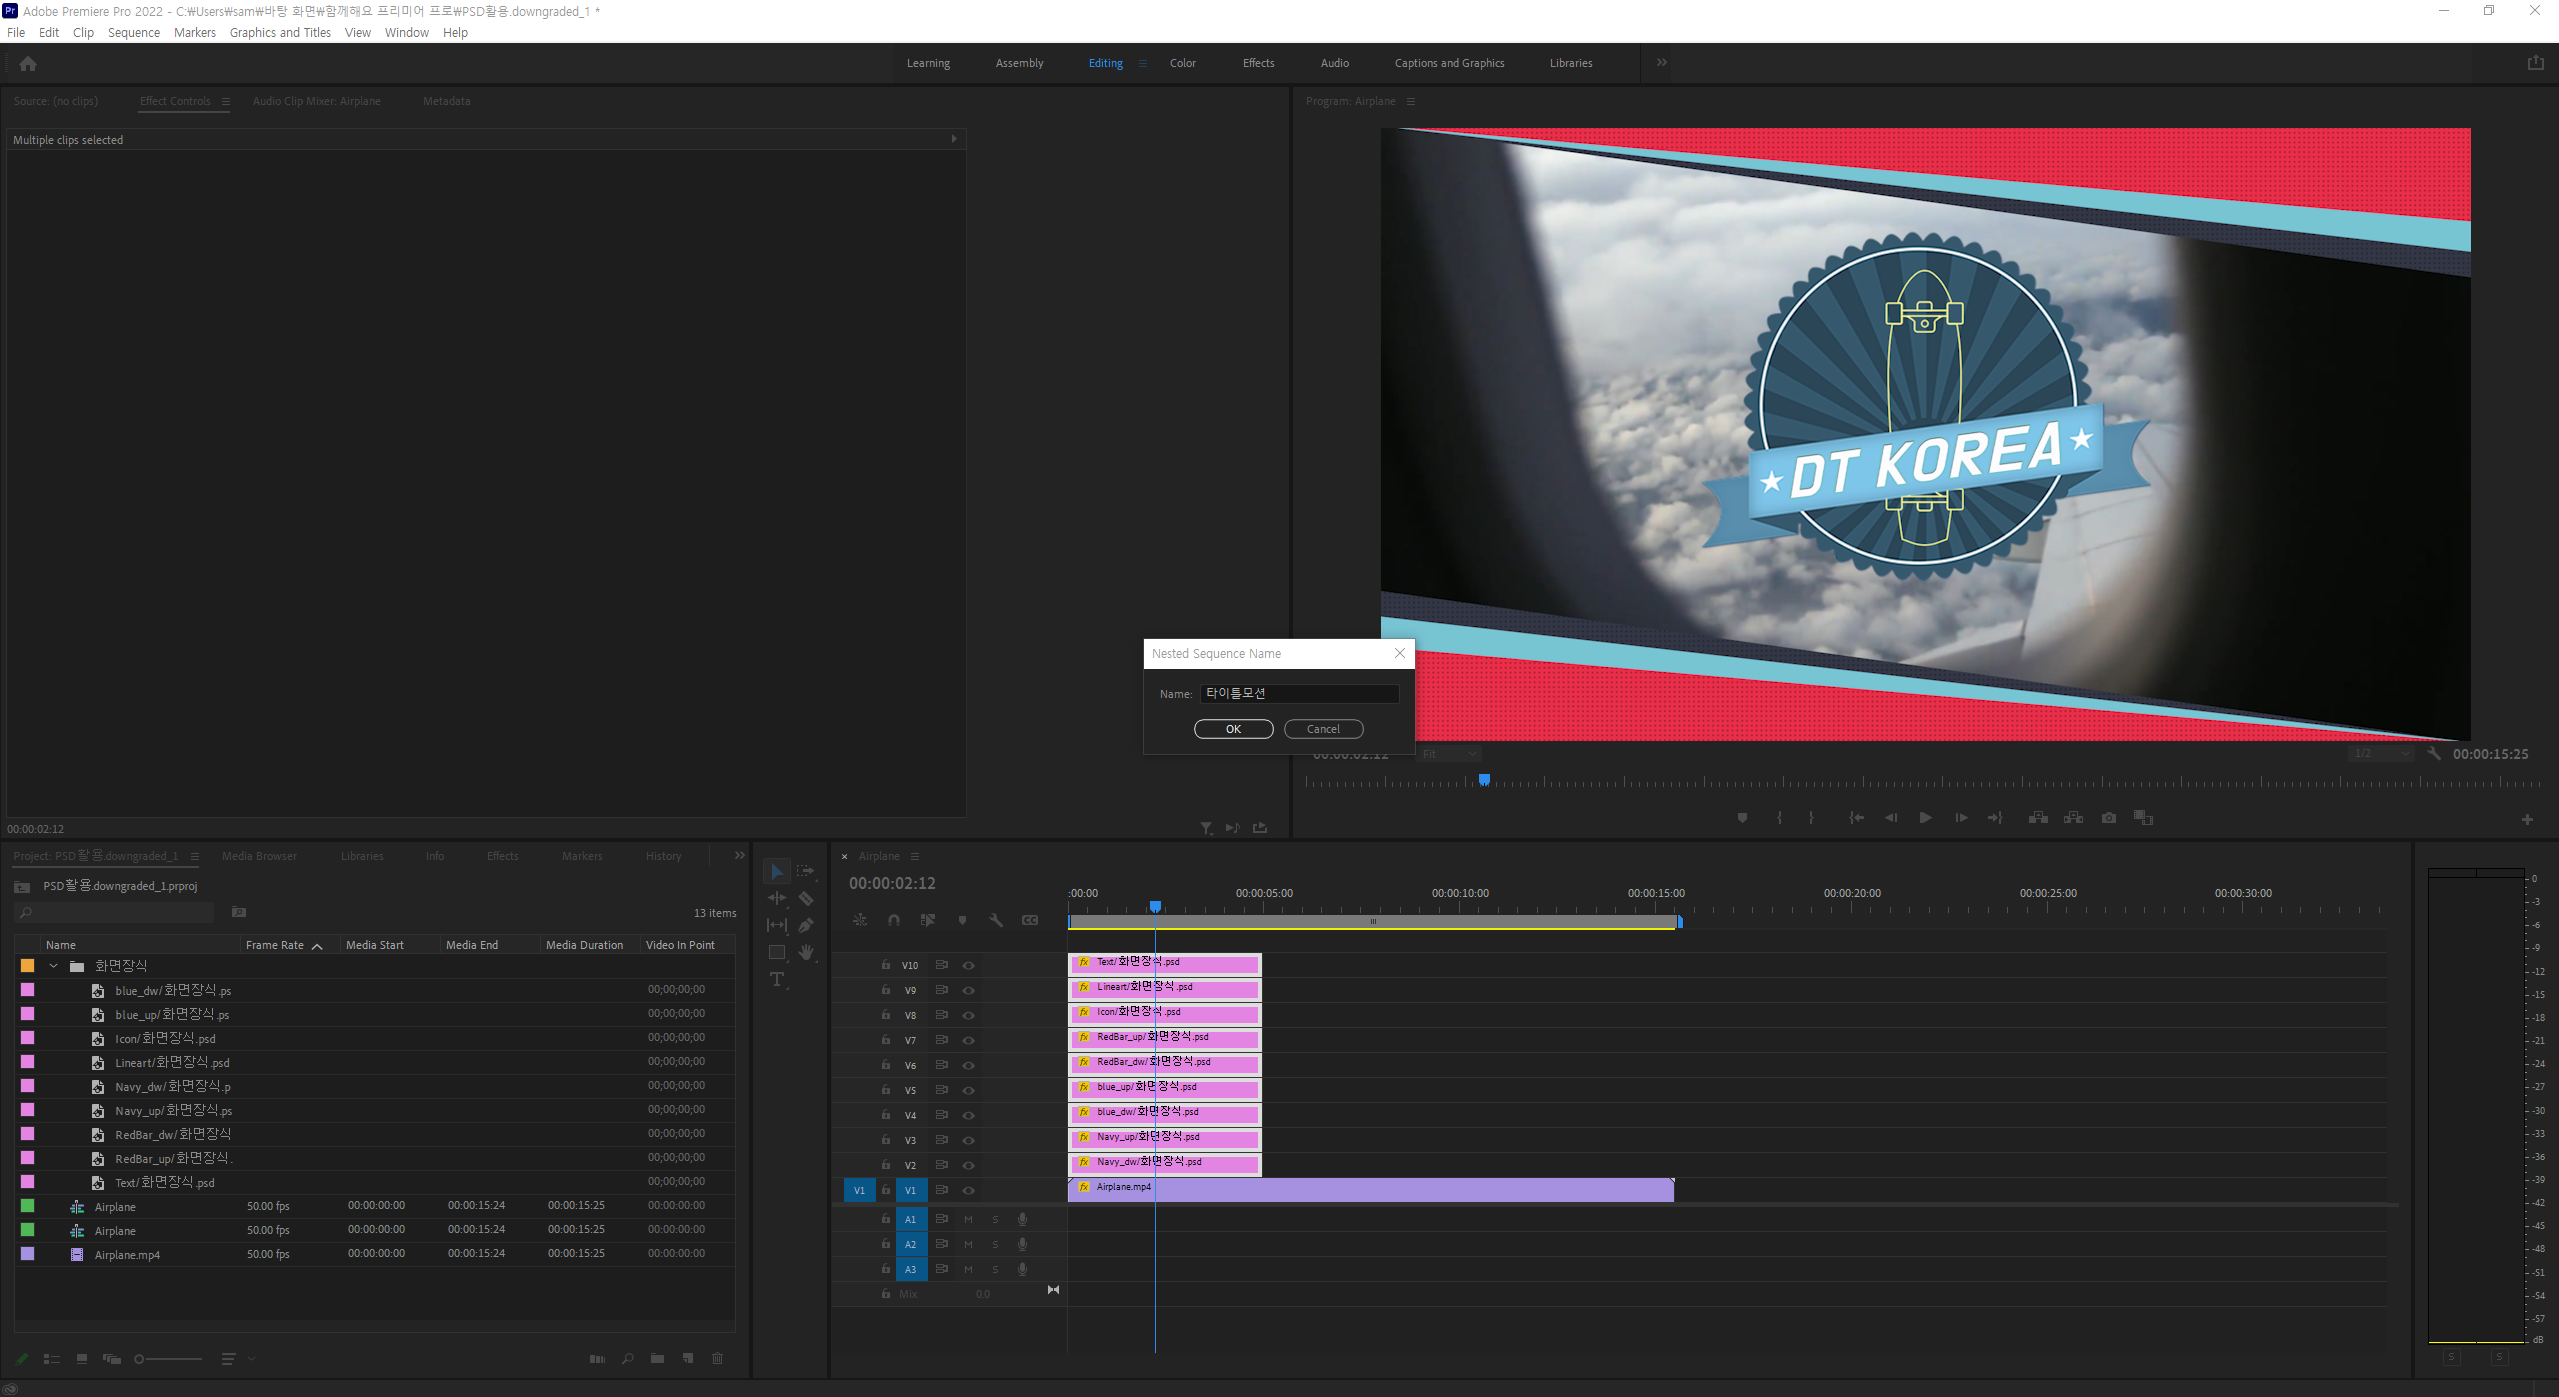Expand workspace overflow chevron
The image size is (2559, 1397).
coord(1662,63)
